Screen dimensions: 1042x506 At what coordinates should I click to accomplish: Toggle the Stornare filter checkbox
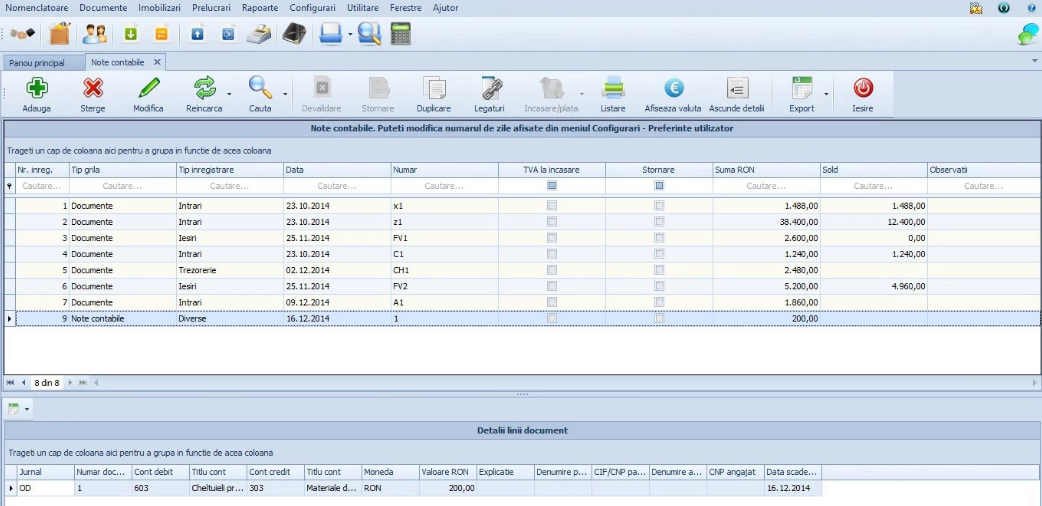659,186
